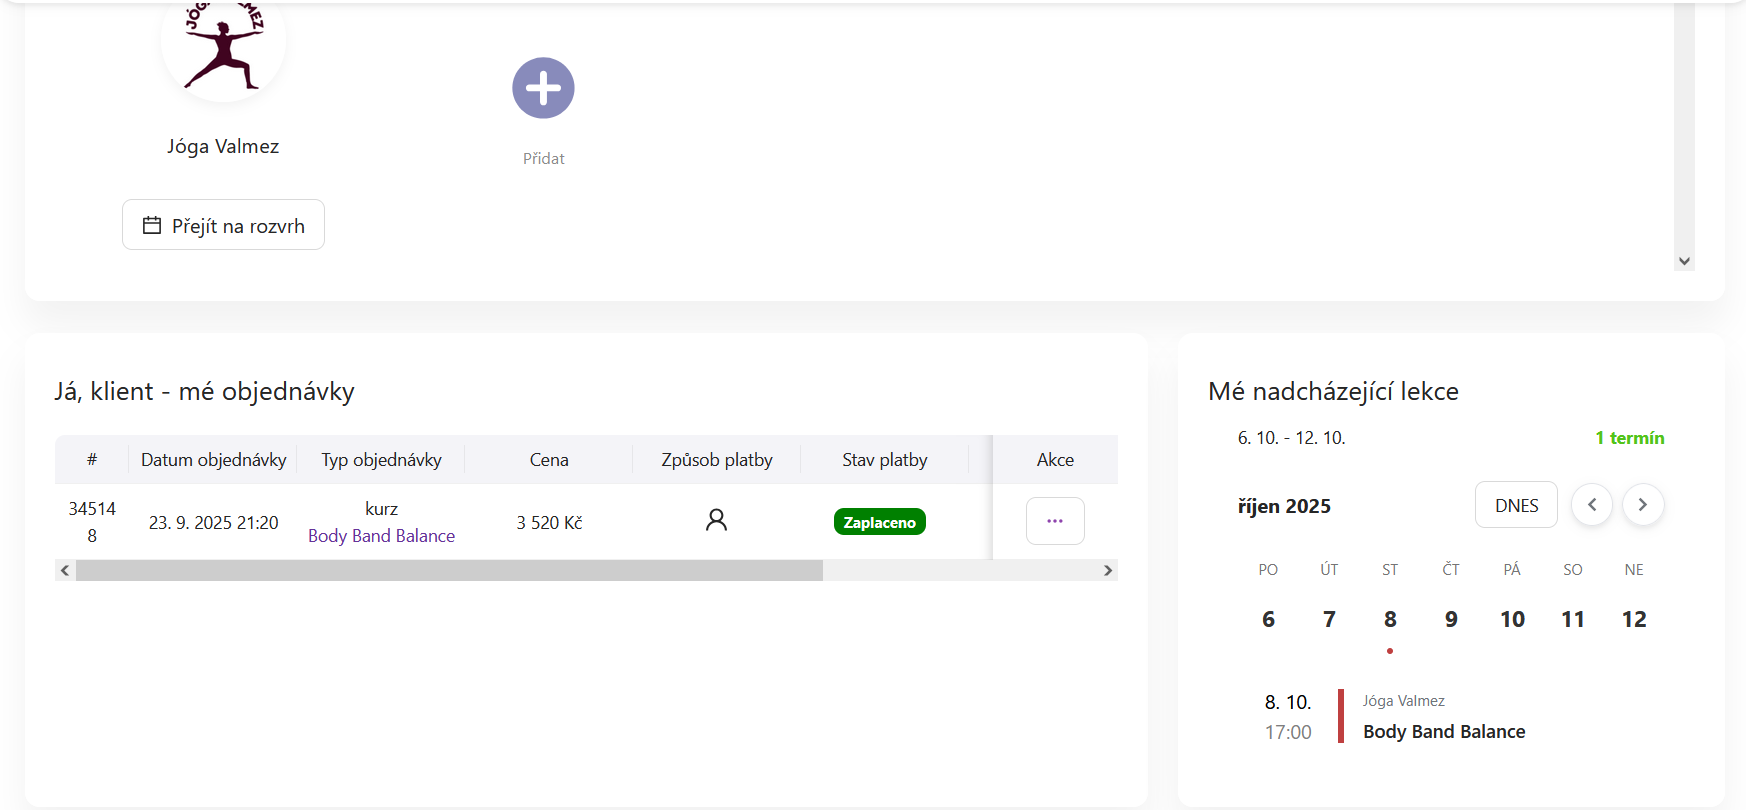Click the purple plus Přidat icon
The image size is (1746, 810).
click(x=543, y=88)
